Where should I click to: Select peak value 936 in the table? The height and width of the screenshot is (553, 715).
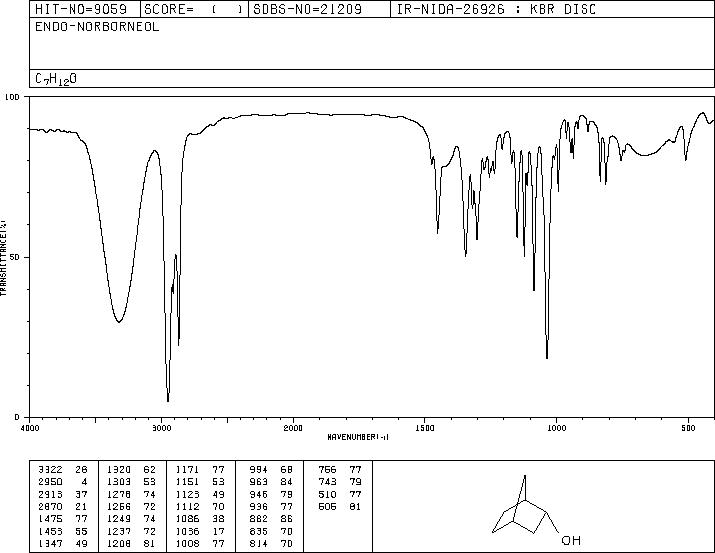click(259, 506)
